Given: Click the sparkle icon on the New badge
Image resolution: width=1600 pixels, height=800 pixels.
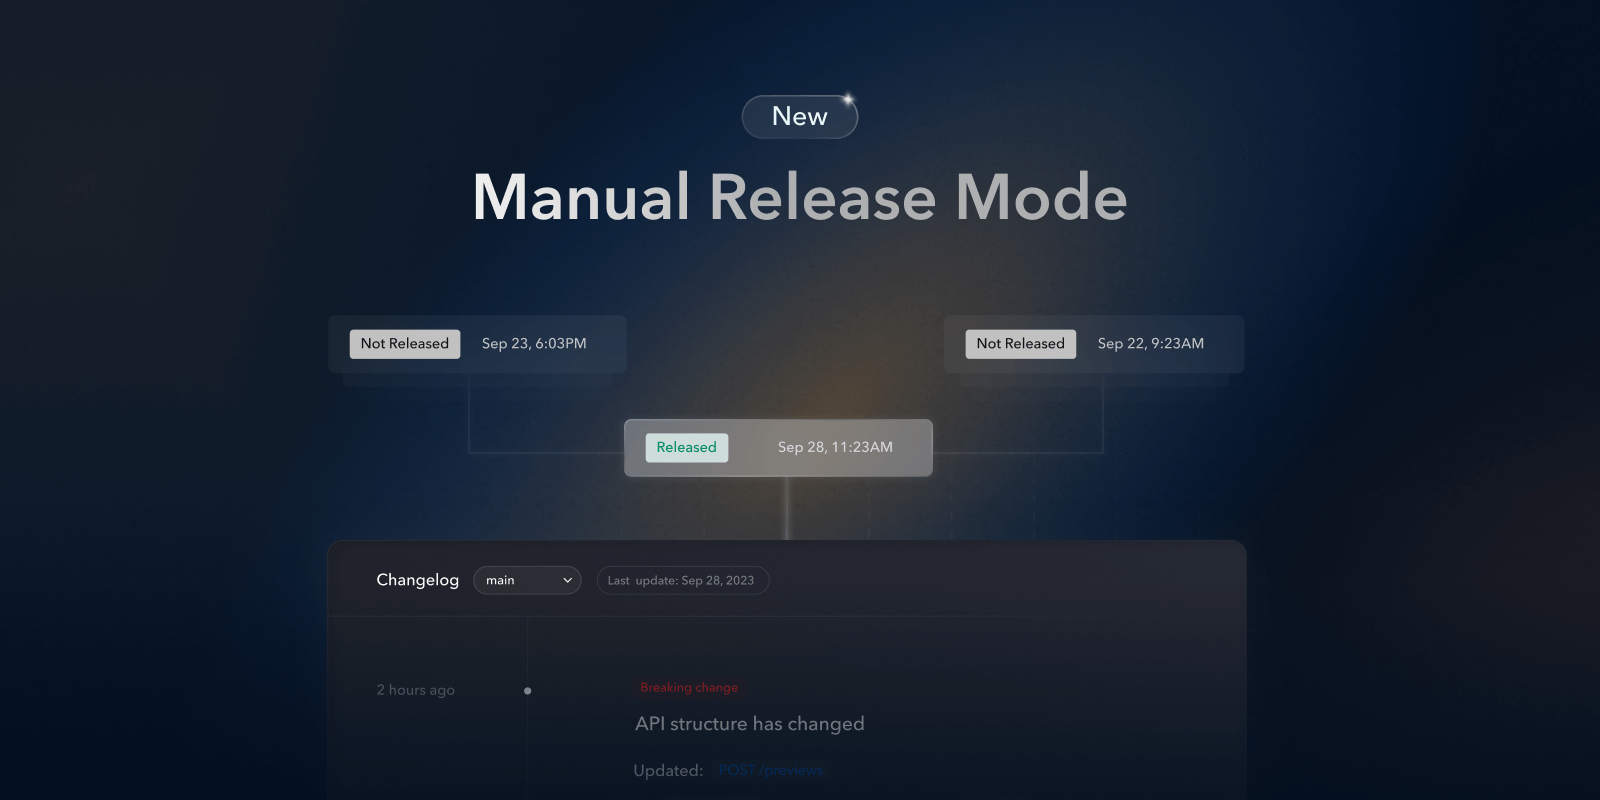Looking at the screenshot, I should coord(848,99).
